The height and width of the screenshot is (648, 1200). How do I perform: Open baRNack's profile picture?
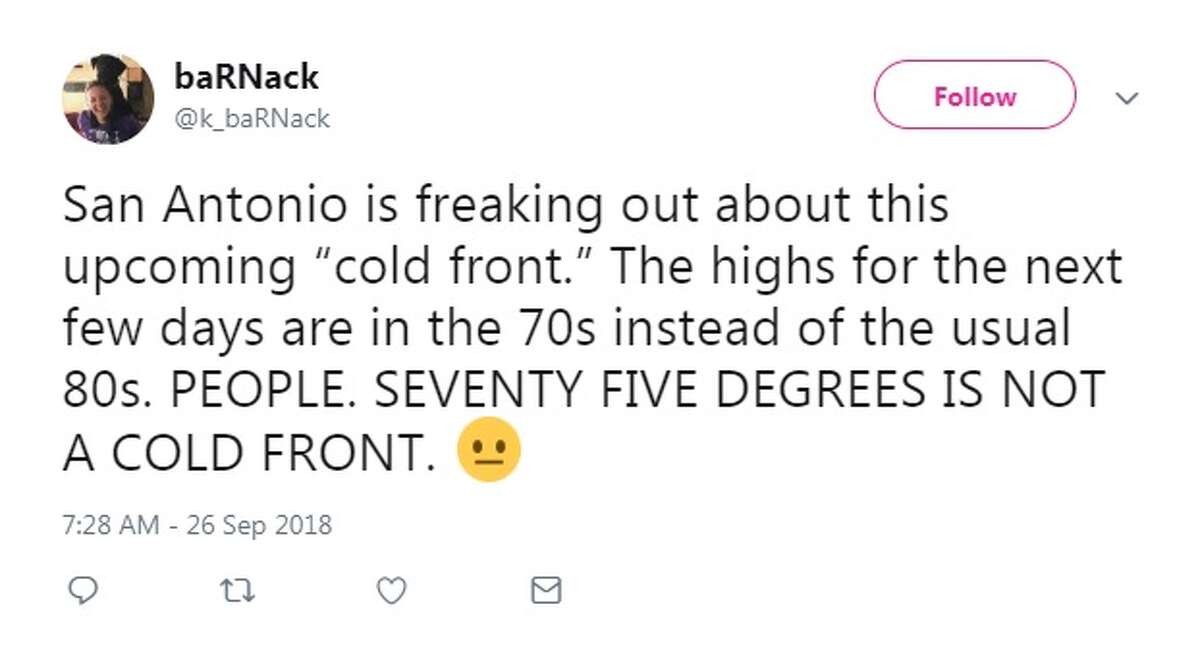click(x=108, y=98)
